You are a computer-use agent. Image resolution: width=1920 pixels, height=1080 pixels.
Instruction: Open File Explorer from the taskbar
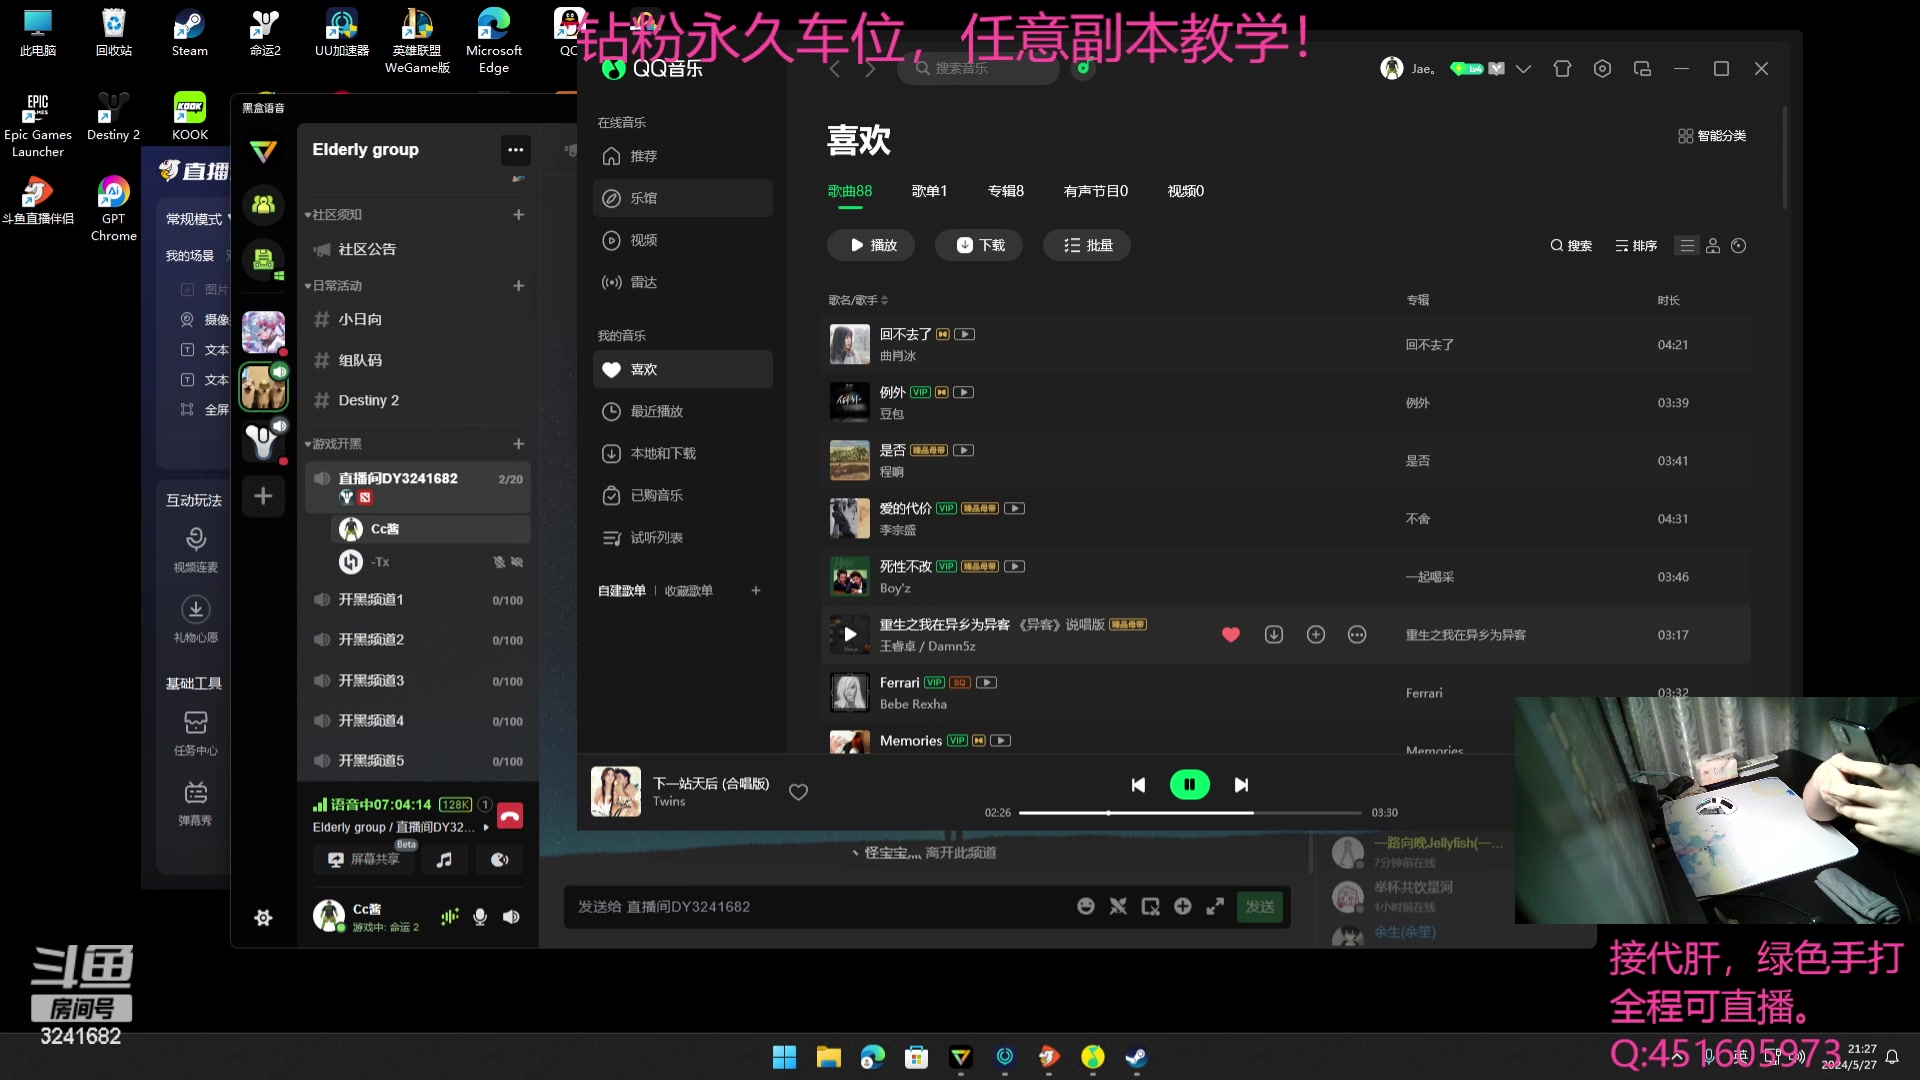tap(828, 1057)
